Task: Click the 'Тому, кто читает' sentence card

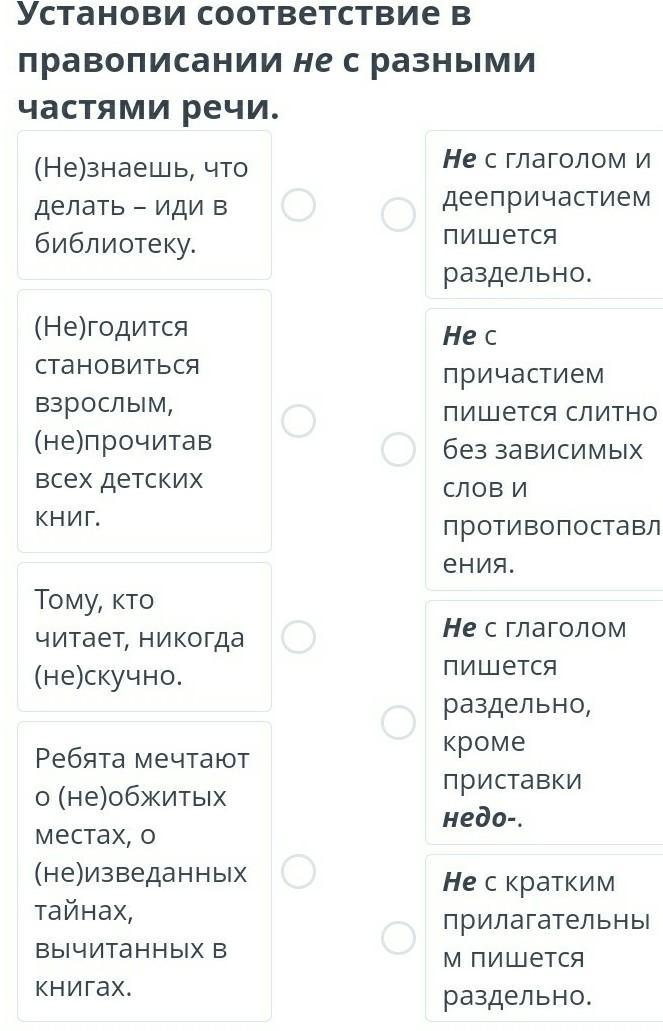Action: point(144,637)
